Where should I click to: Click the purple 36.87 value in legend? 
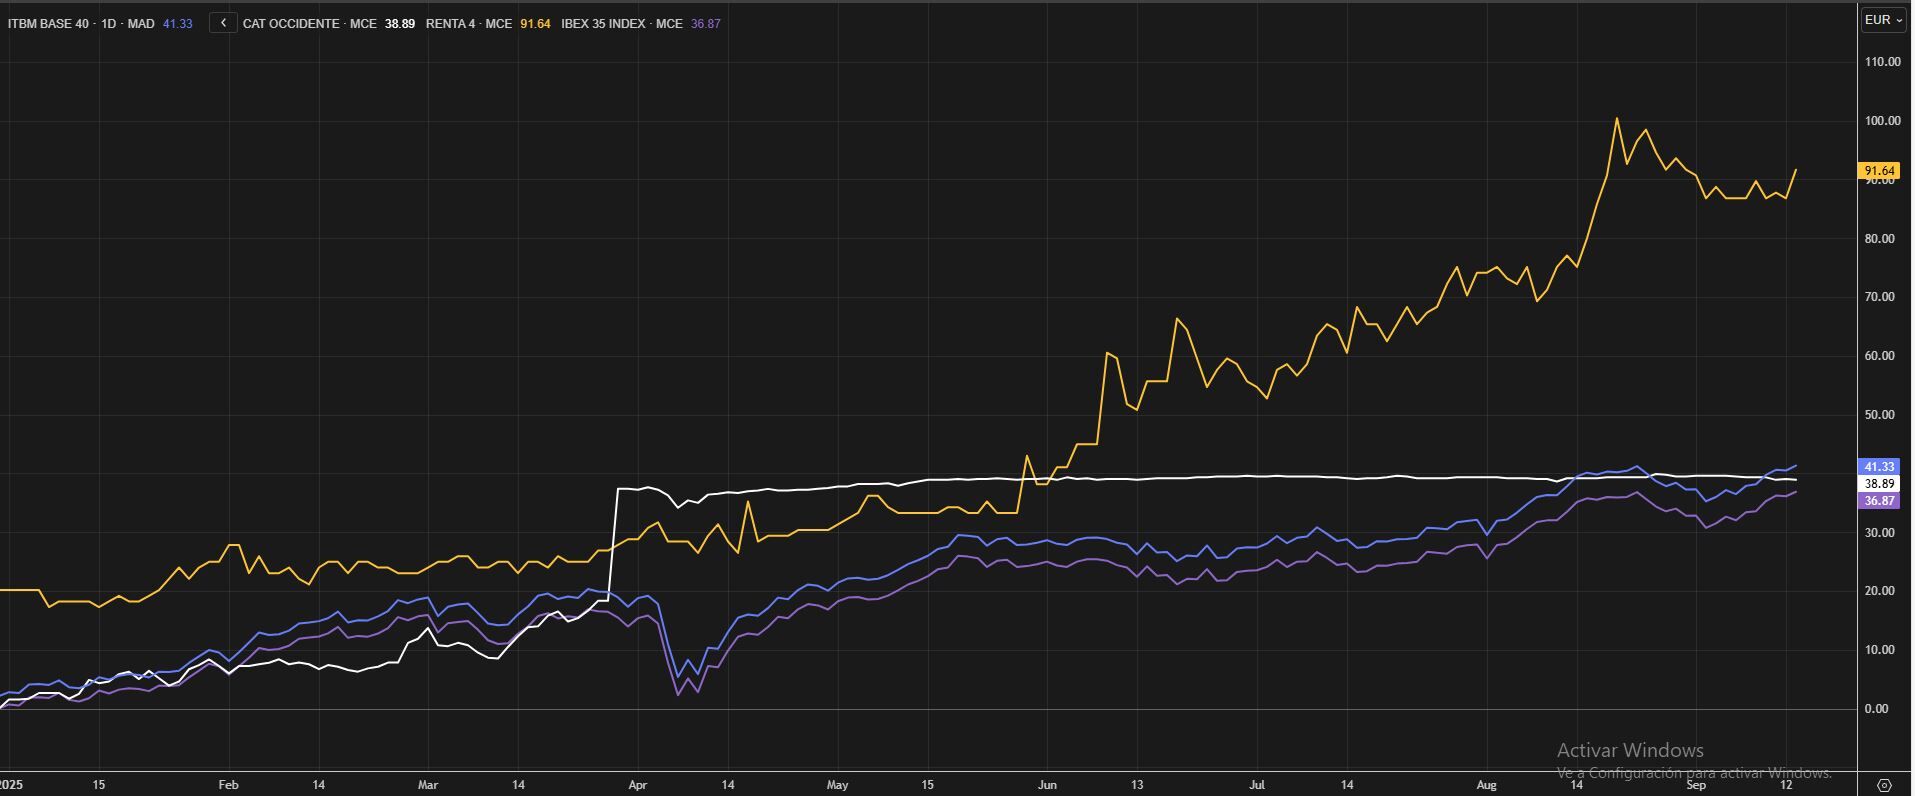(x=706, y=23)
